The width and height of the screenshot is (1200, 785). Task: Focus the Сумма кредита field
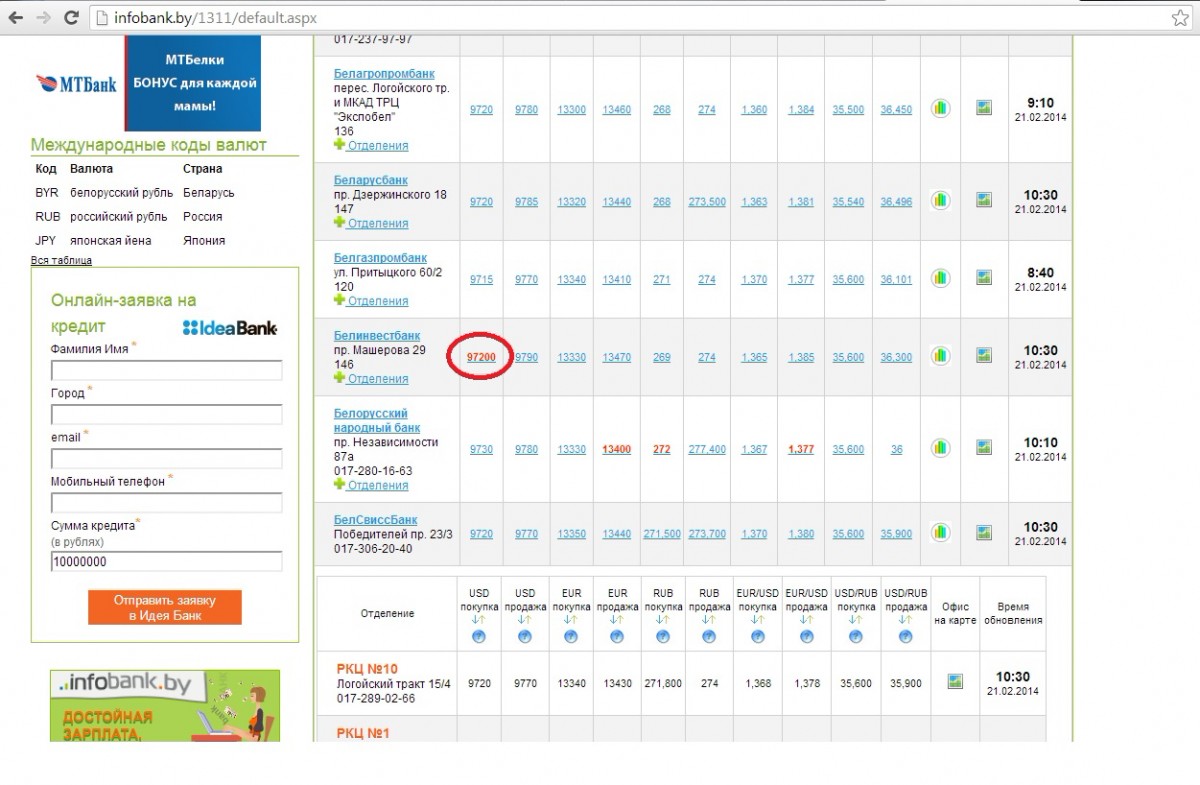point(167,562)
